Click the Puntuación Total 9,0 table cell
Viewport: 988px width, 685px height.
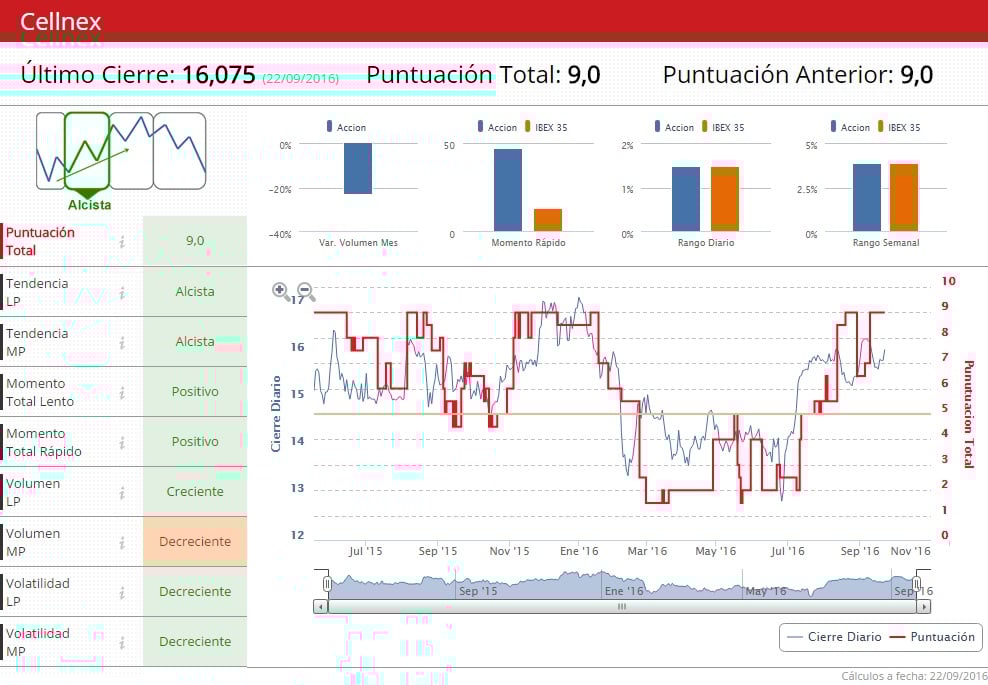(x=195, y=241)
